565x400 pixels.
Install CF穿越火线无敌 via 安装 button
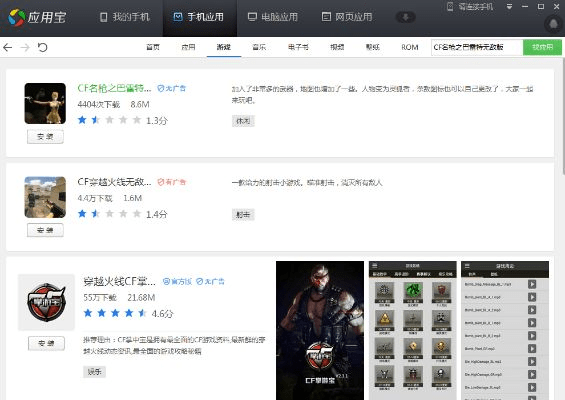click(45, 230)
